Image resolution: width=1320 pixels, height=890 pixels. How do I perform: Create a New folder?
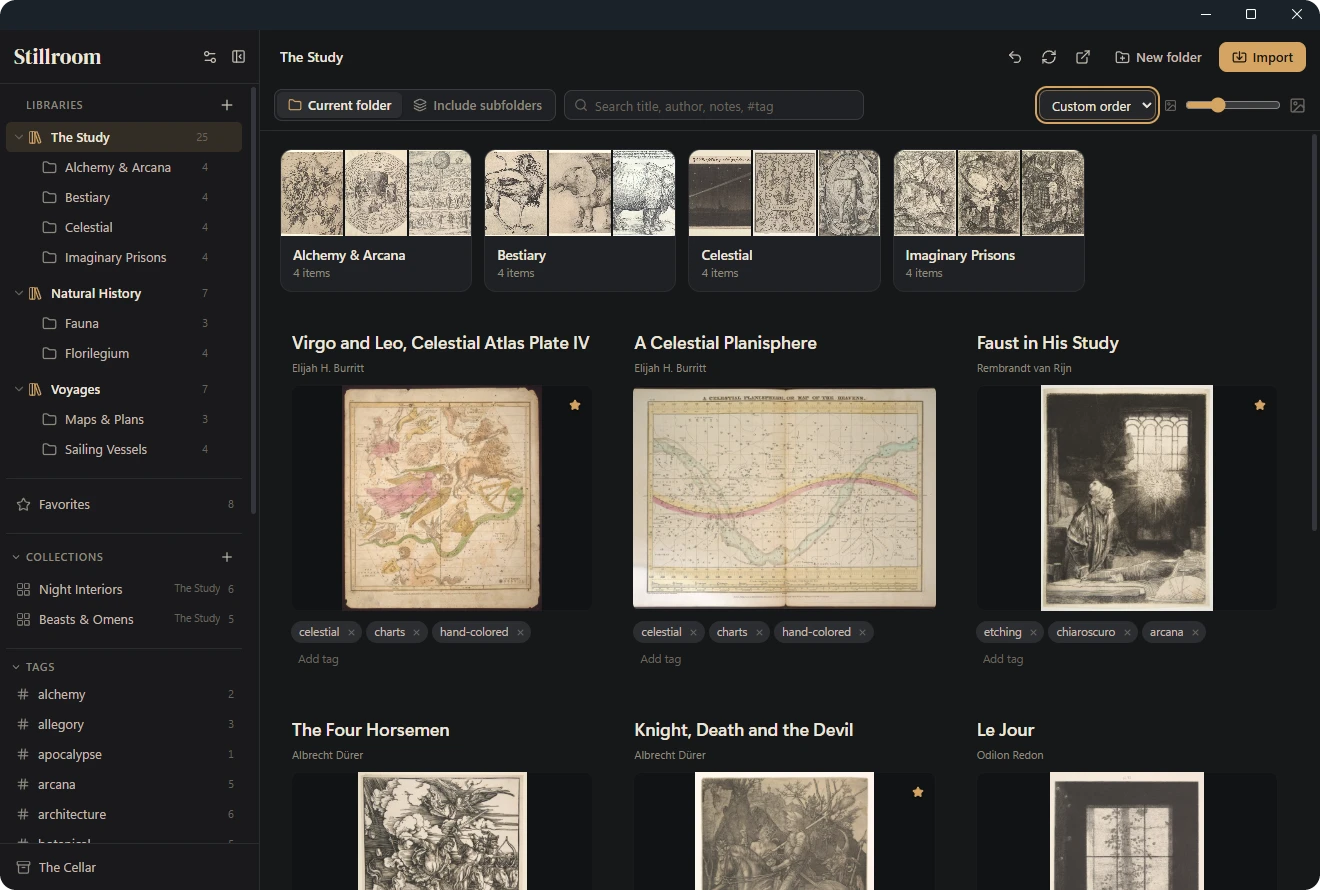point(1158,57)
